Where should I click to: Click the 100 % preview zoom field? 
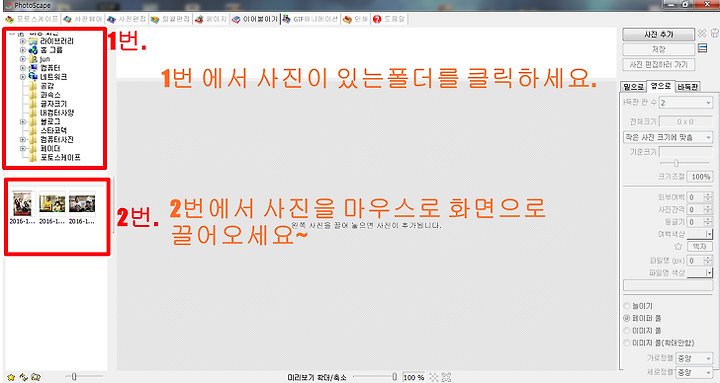413,377
